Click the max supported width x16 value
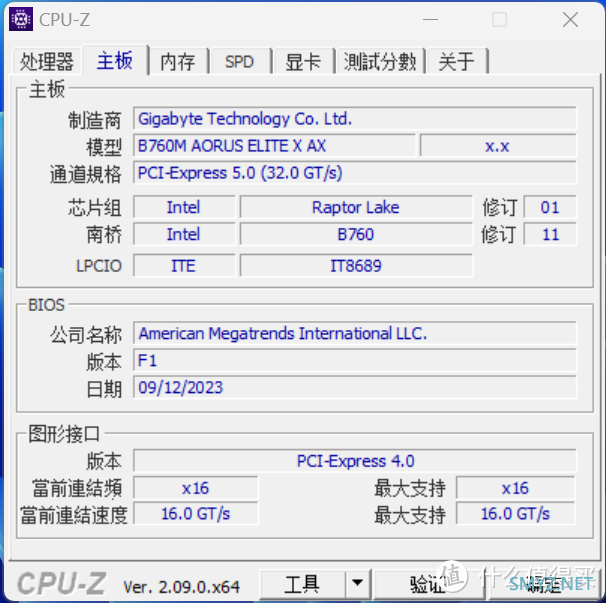Screen dimensions: 606x603 (x=516, y=488)
